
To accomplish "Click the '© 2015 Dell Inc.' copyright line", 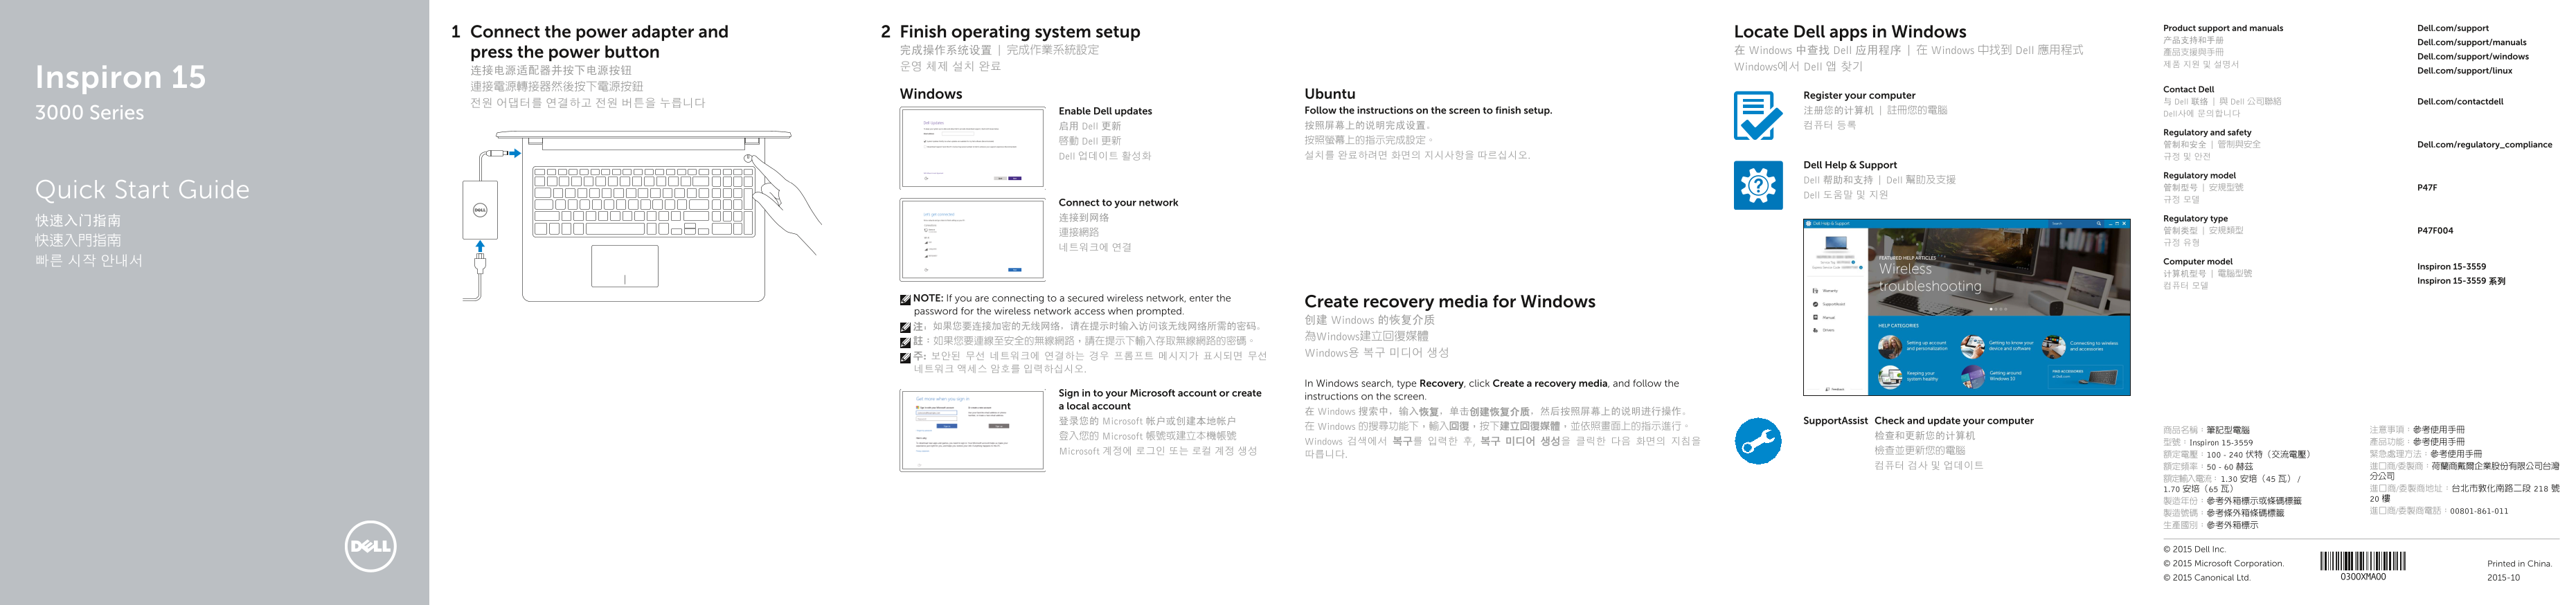I will tap(2194, 549).
